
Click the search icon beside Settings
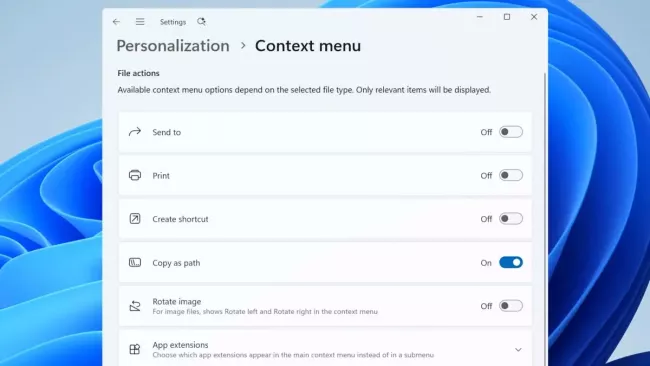[x=201, y=22]
